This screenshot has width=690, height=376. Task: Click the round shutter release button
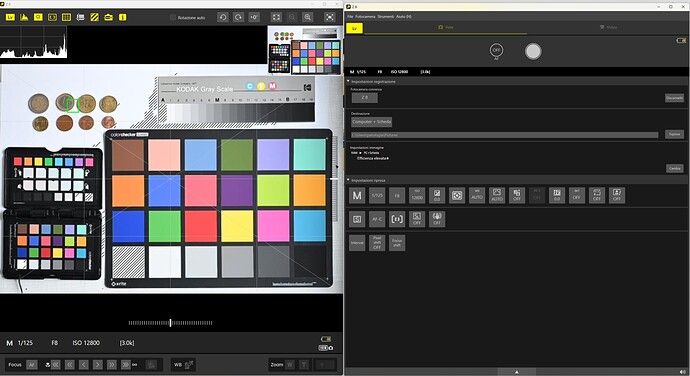coord(533,52)
